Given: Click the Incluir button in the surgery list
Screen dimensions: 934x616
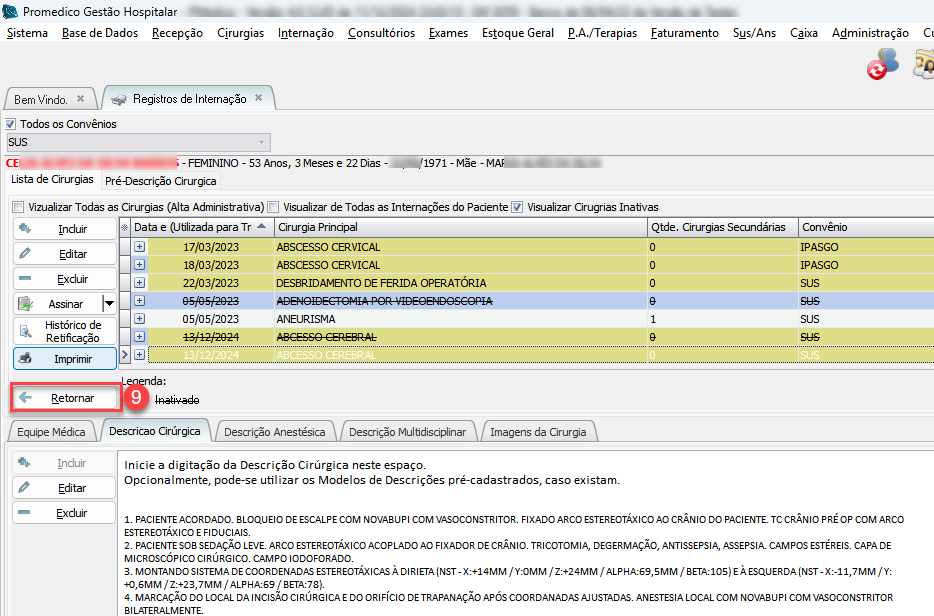Looking at the screenshot, I should click(65, 229).
